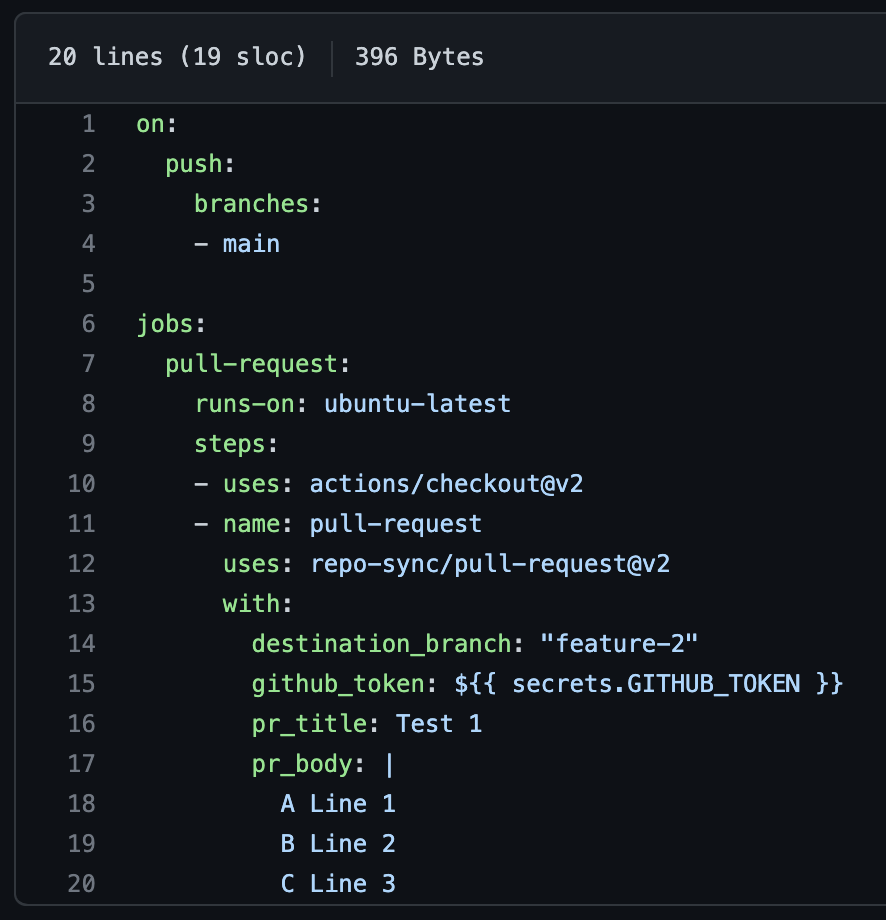Click line number 7 in the gutter
The image size is (886, 920).
point(89,364)
